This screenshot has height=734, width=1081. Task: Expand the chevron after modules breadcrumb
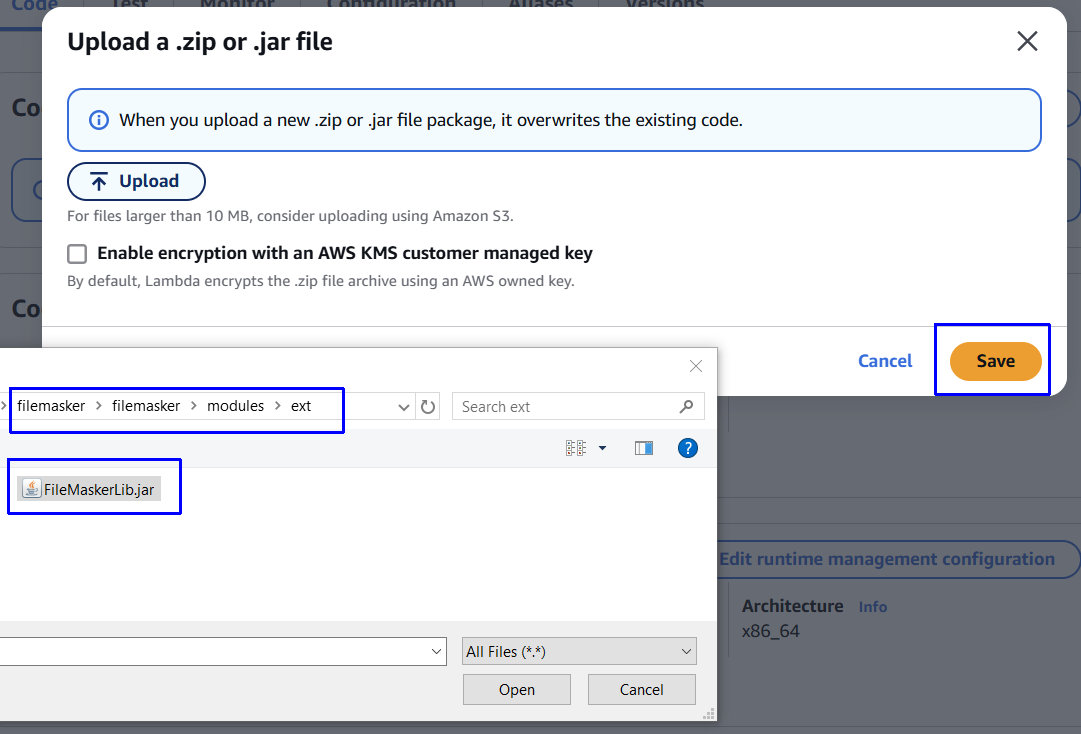[277, 406]
